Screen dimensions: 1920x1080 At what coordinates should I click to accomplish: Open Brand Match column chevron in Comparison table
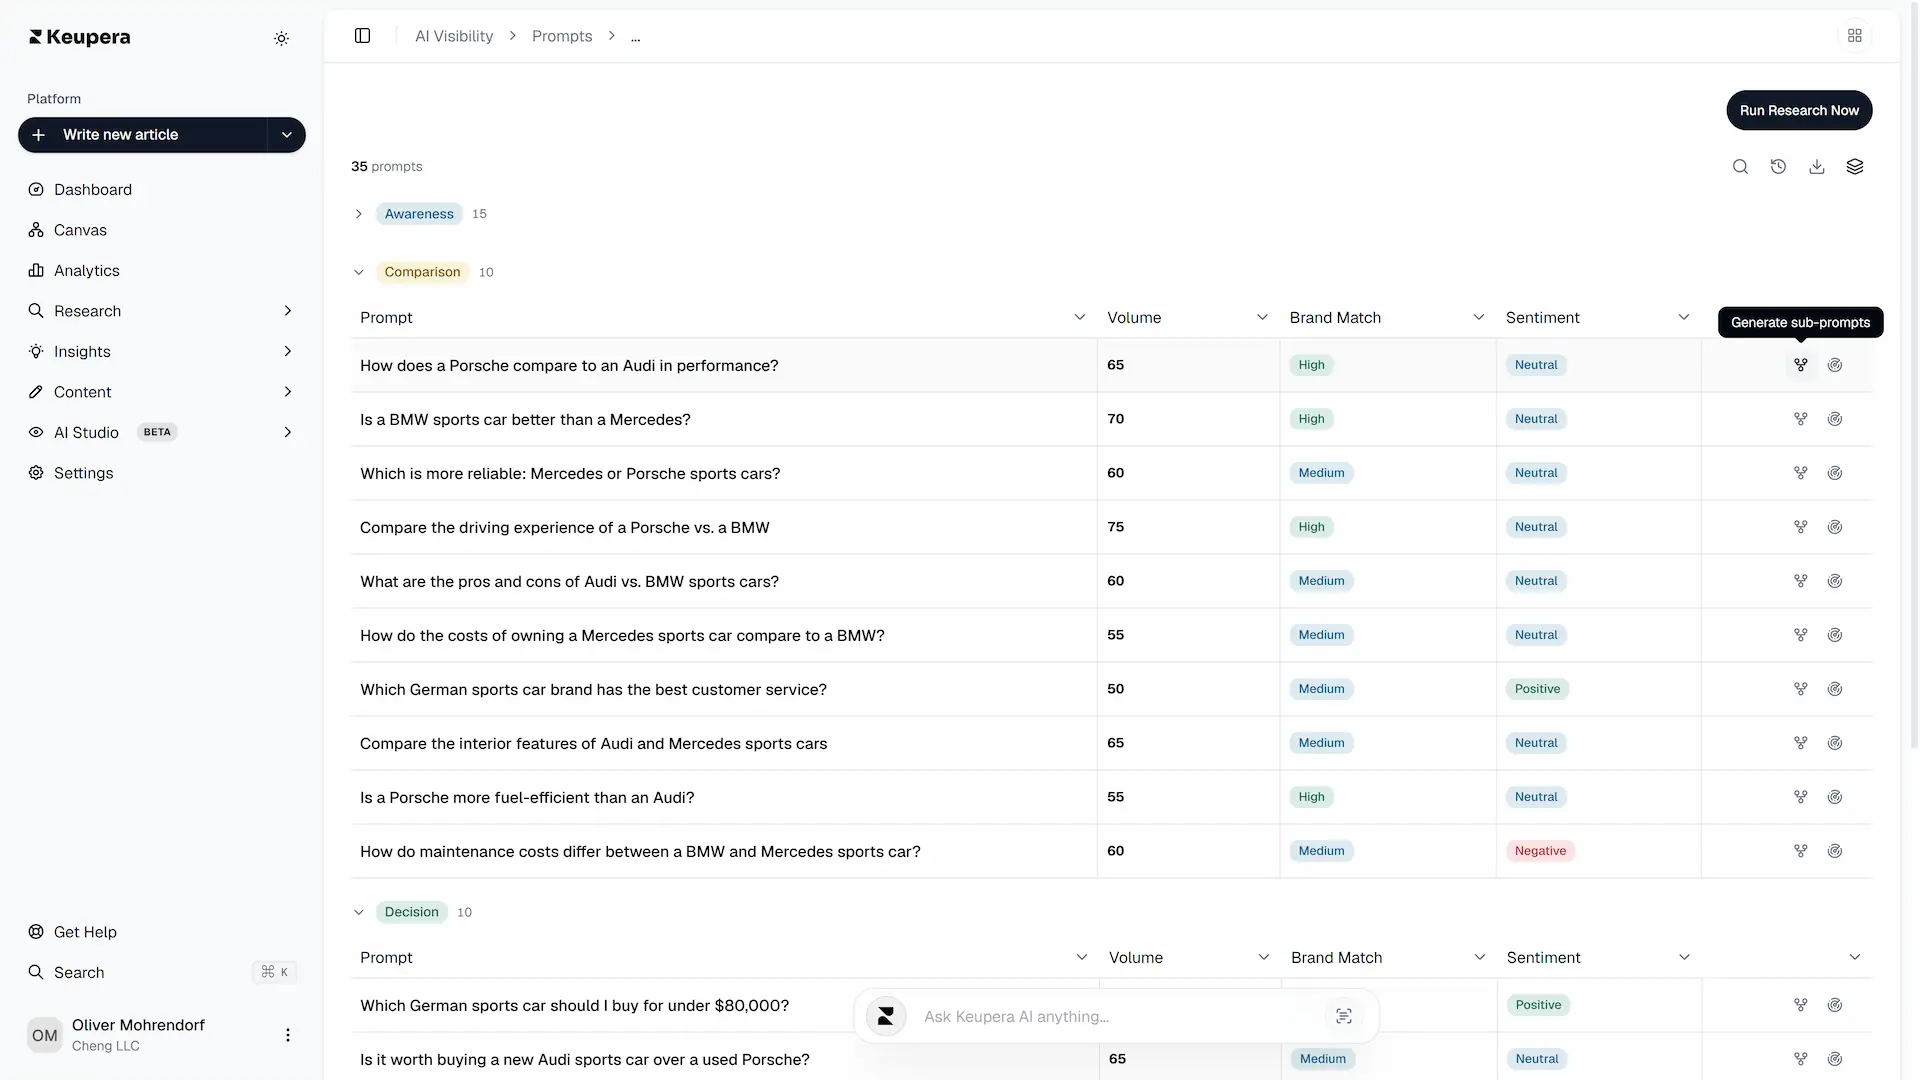1479,317
